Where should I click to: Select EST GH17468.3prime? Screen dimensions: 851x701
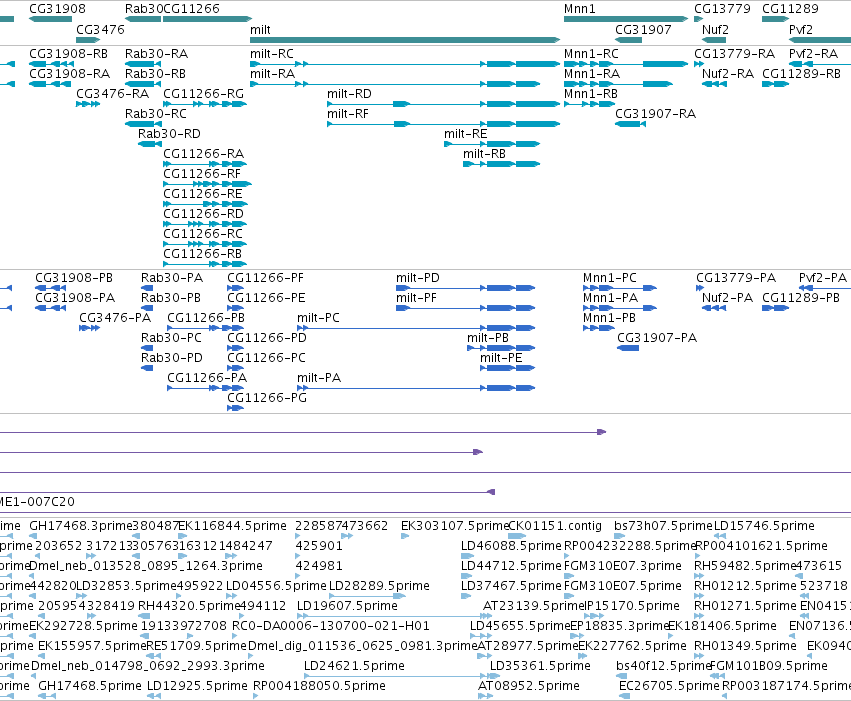[33, 536]
